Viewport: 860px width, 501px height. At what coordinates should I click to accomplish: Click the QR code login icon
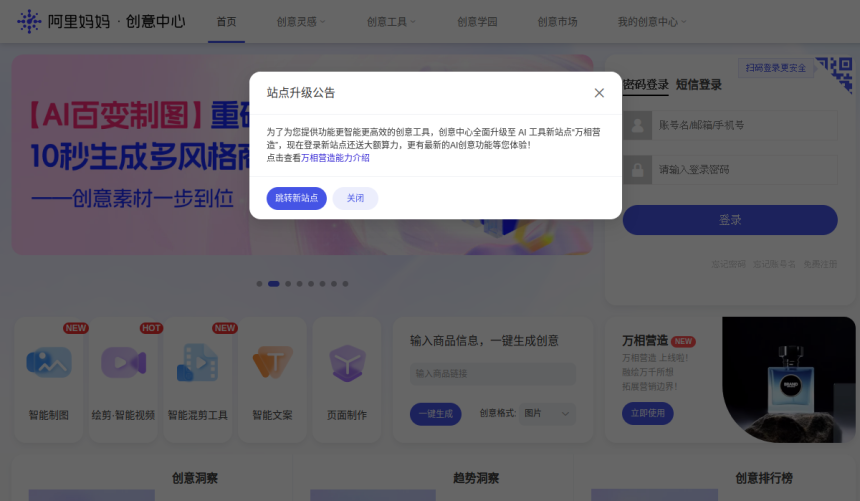pos(835,73)
